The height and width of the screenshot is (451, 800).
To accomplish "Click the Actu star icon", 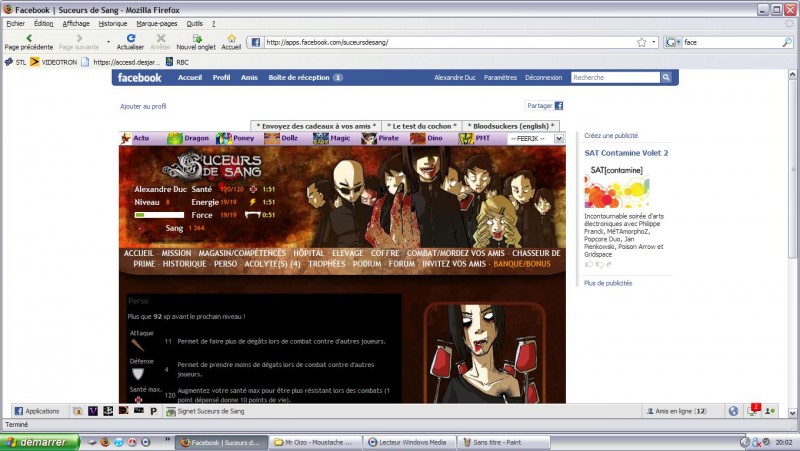I will click(126, 138).
